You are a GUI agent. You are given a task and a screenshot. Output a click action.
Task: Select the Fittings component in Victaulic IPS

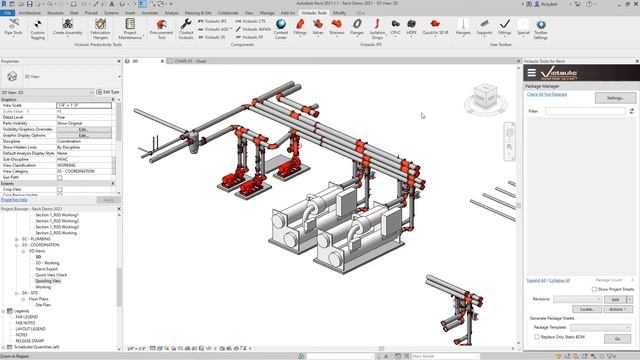pos(300,27)
